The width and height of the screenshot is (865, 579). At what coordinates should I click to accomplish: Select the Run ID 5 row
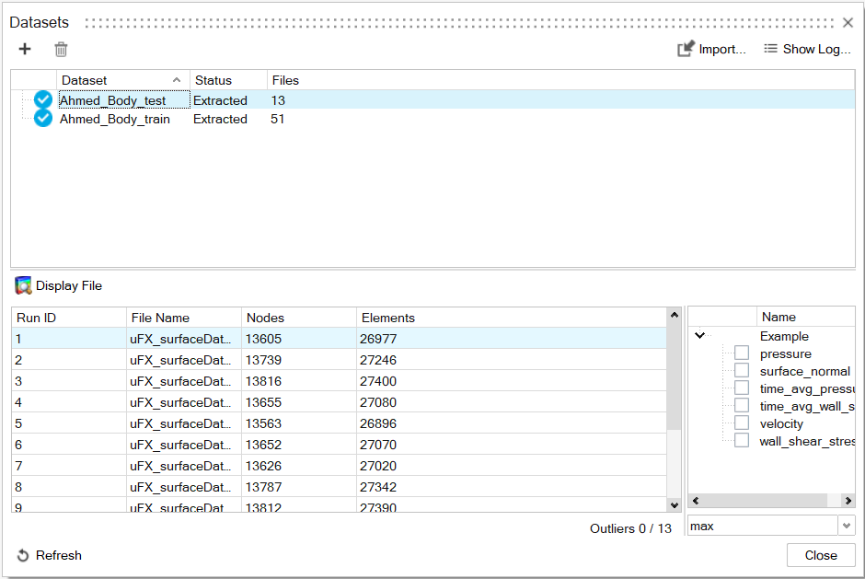click(x=200, y=423)
